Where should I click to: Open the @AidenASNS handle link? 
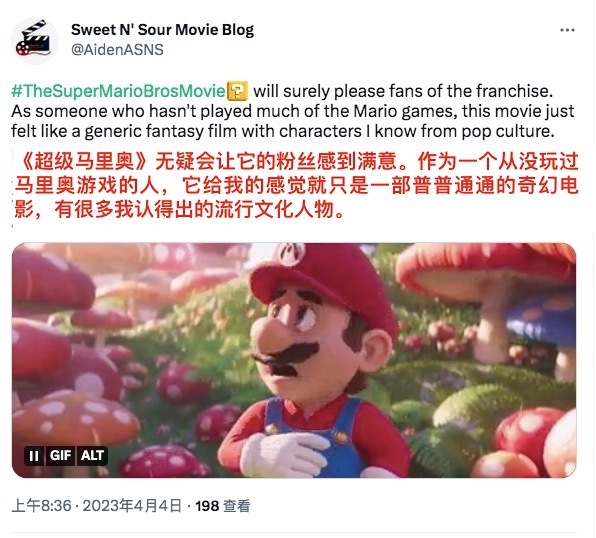(x=117, y=50)
